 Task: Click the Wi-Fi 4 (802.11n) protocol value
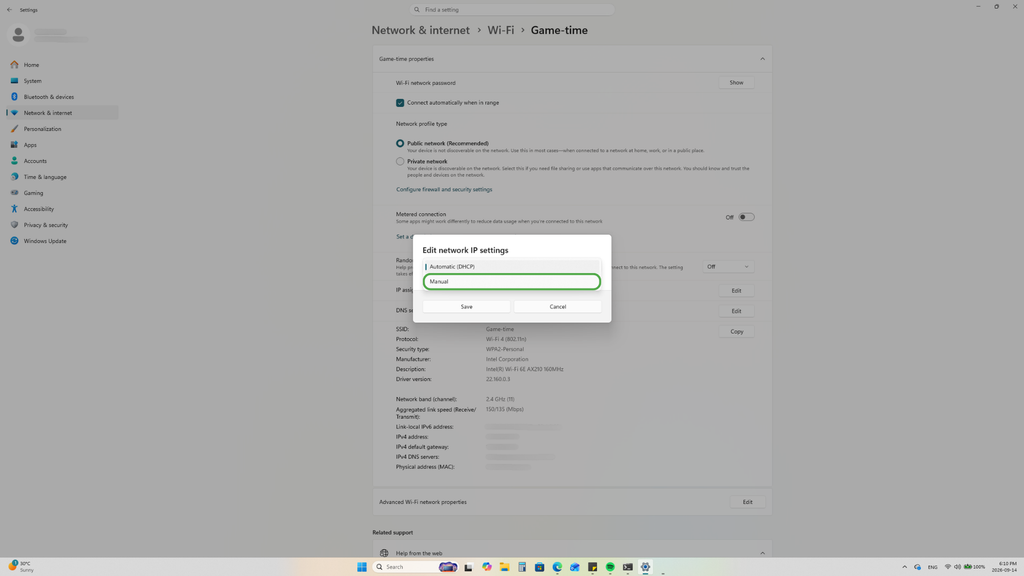[x=506, y=339]
